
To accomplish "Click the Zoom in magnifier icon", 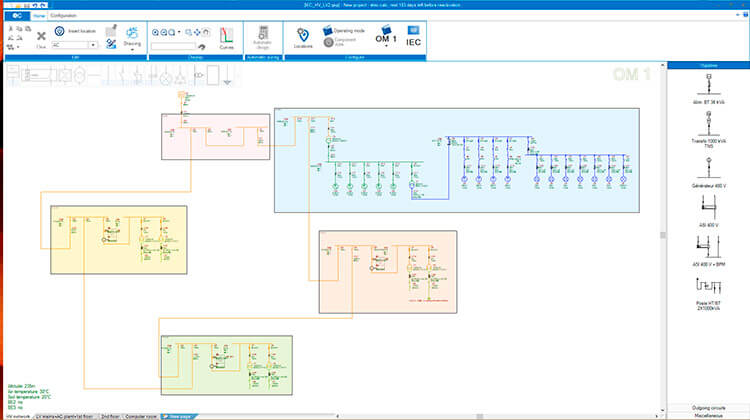I will tap(155, 33).
